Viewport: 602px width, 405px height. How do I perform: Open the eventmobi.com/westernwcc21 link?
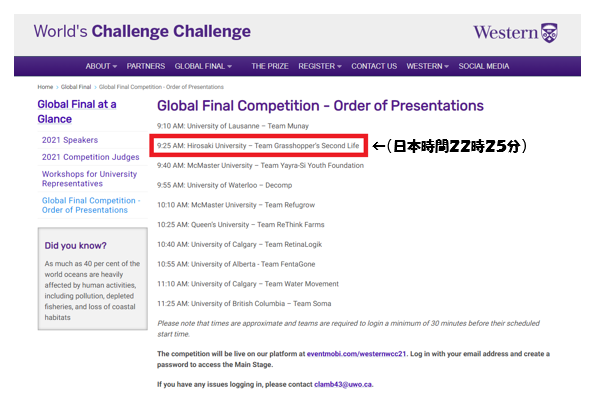click(356, 354)
